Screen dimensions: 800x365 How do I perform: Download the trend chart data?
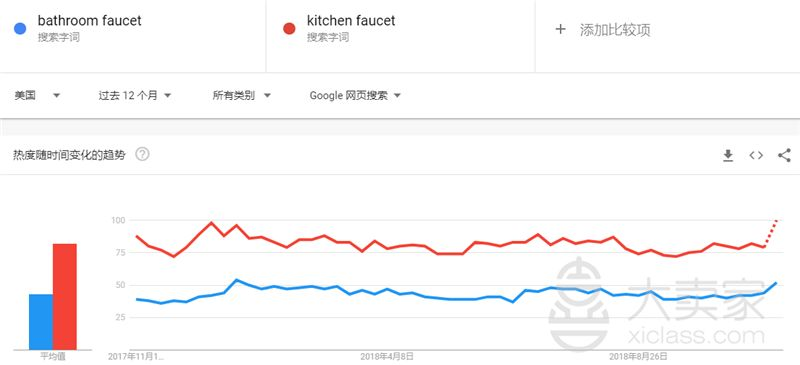click(x=728, y=156)
